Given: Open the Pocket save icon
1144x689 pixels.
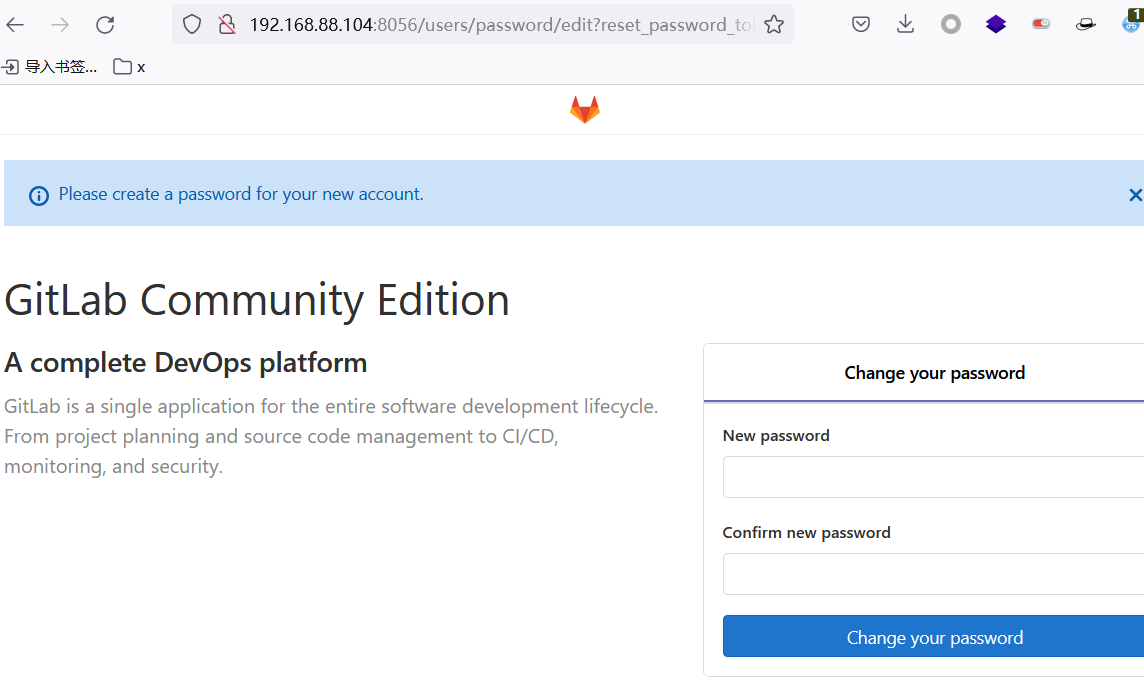Looking at the screenshot, I should tap(861, 25).
